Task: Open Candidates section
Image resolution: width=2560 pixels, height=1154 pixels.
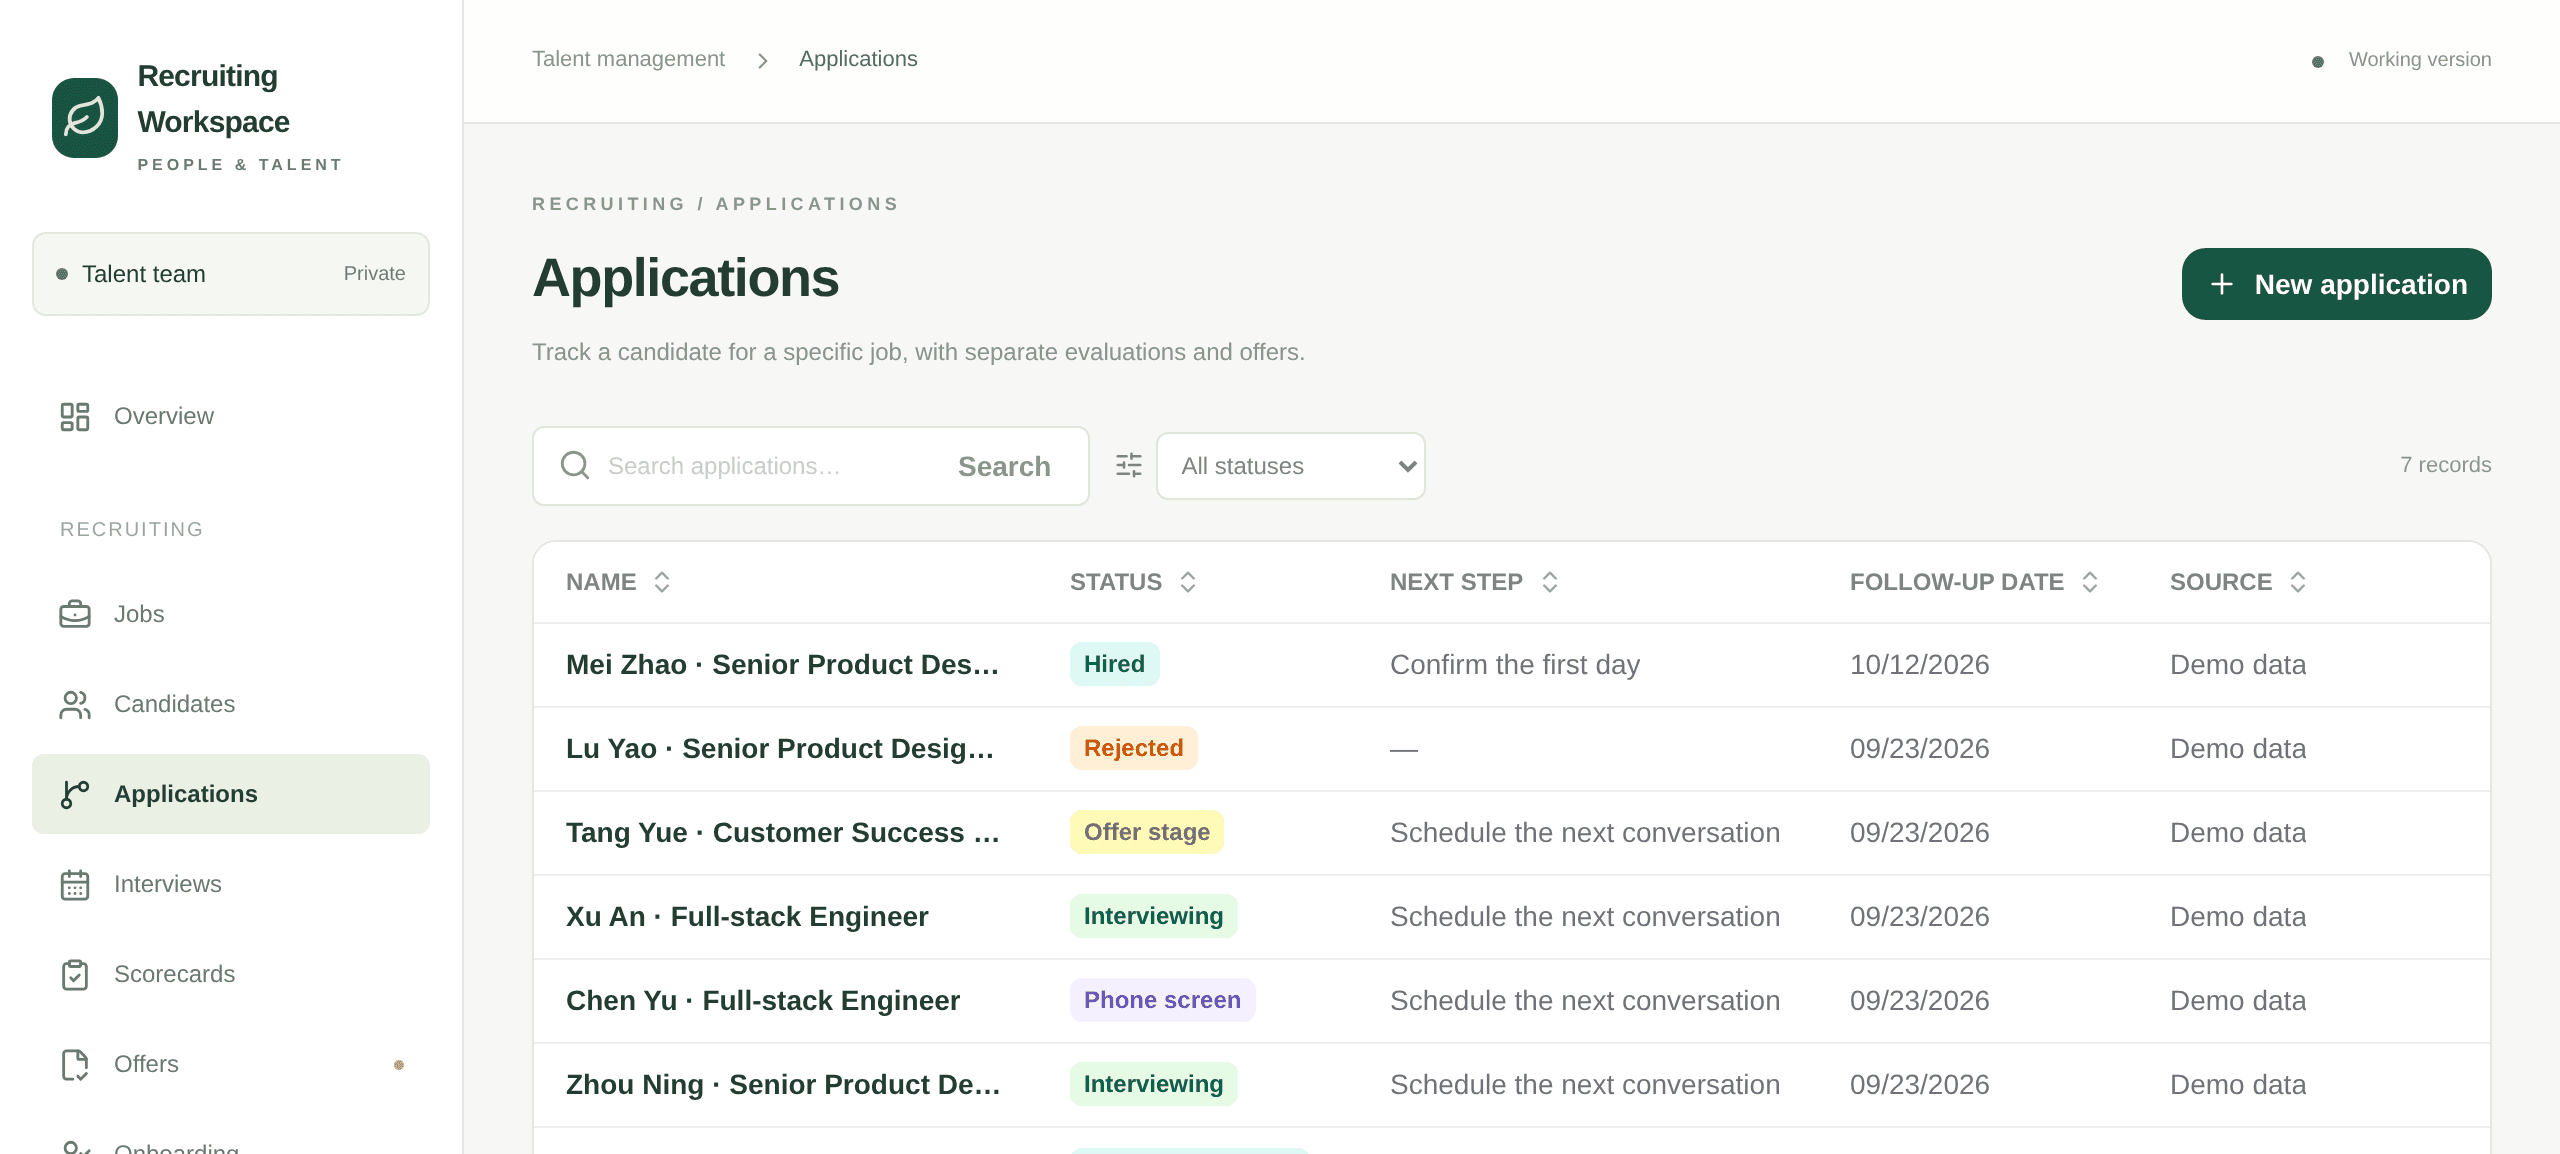Action: [231, 704]
